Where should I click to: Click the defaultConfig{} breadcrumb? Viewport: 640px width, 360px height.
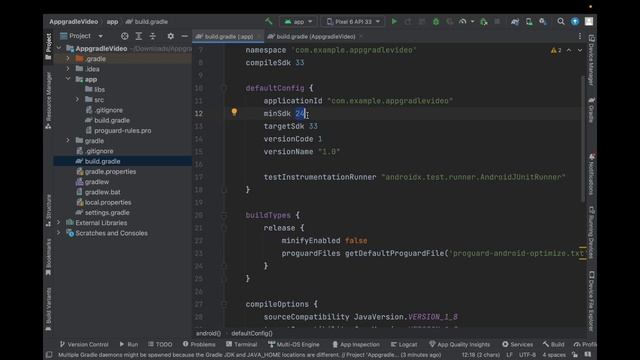coord(251,333)
